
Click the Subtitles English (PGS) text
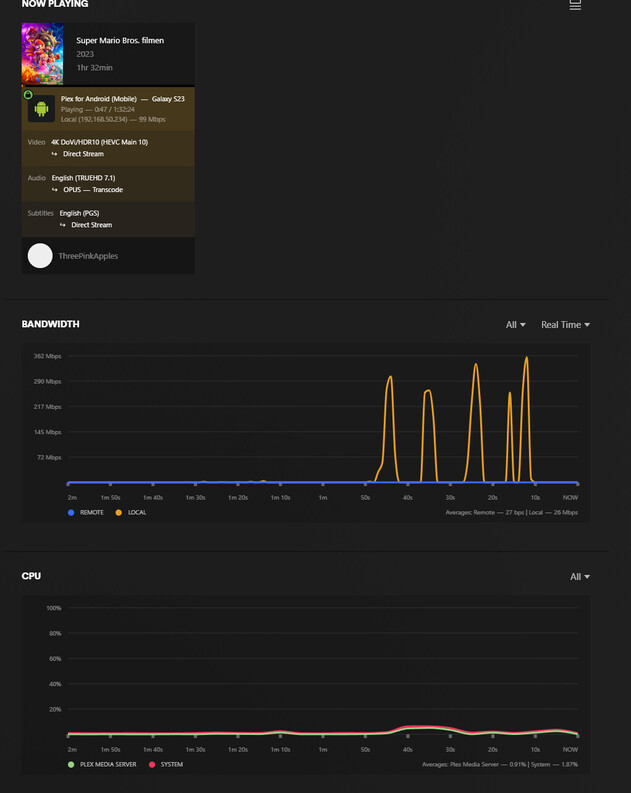pyautogui.click(x=79, y=213)
